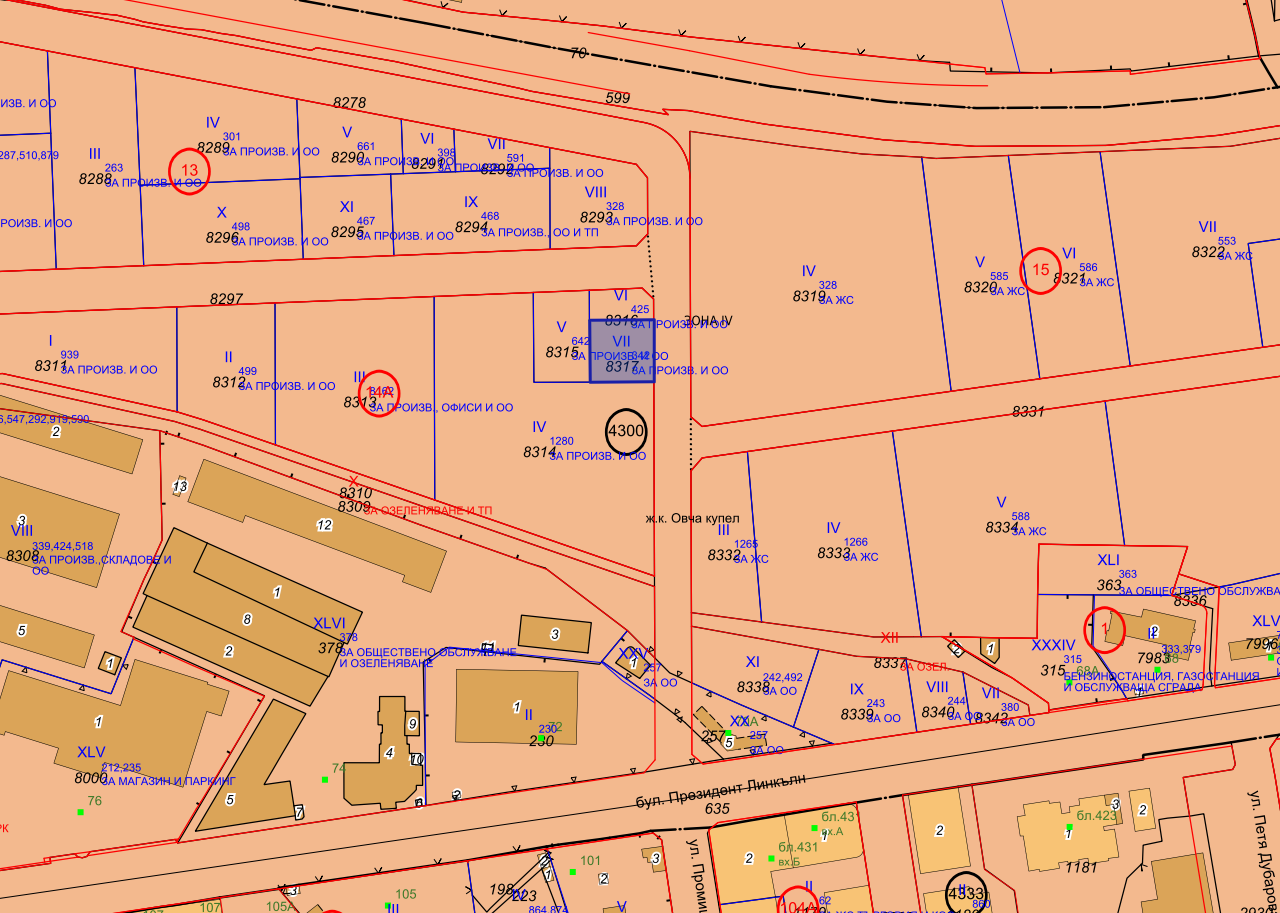Click parcel number 8319
This screenshot has width=1280, height=913.
pyautogui.click(x=809, y=296)
